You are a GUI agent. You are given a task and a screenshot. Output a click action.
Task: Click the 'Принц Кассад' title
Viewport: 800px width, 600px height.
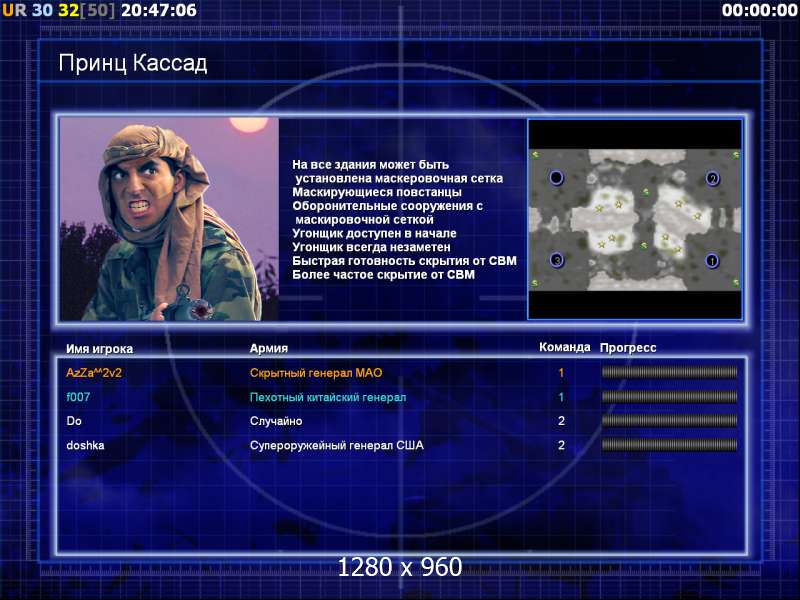tap(133, 64)
